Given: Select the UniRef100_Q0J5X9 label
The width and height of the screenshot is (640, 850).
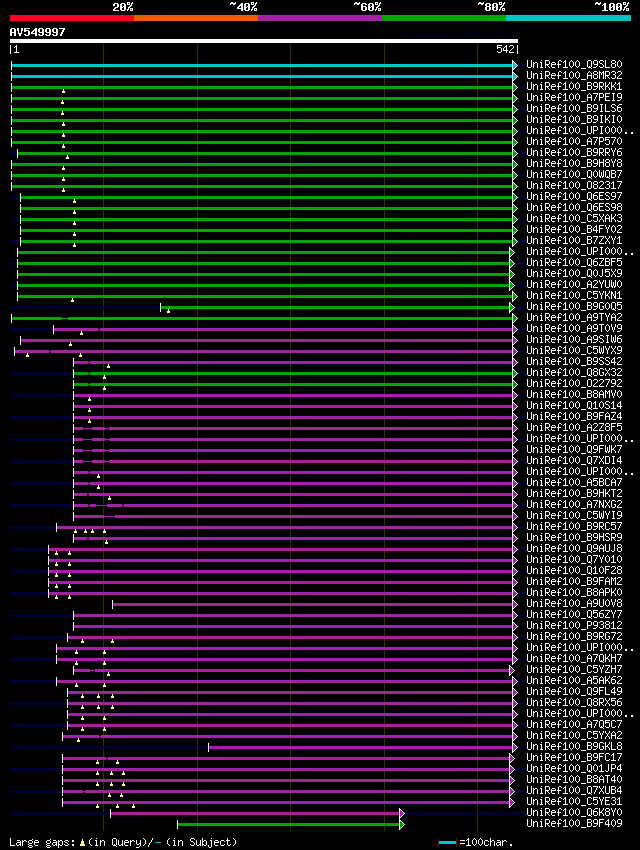Looking at the screenshot, I should (574, 273).
